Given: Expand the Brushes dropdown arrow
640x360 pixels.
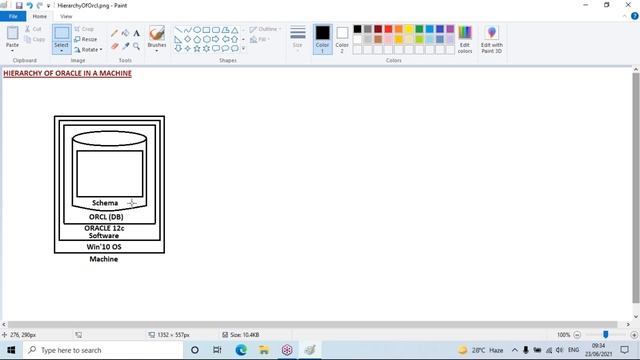Looking at the screenshot, I should click(157, 51).
